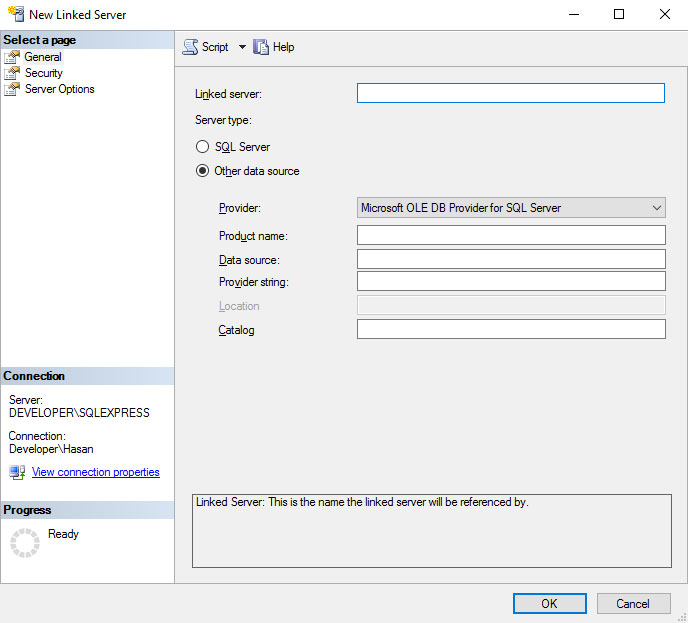
Task: Go to the Server Options page
Action: (60, 89)
